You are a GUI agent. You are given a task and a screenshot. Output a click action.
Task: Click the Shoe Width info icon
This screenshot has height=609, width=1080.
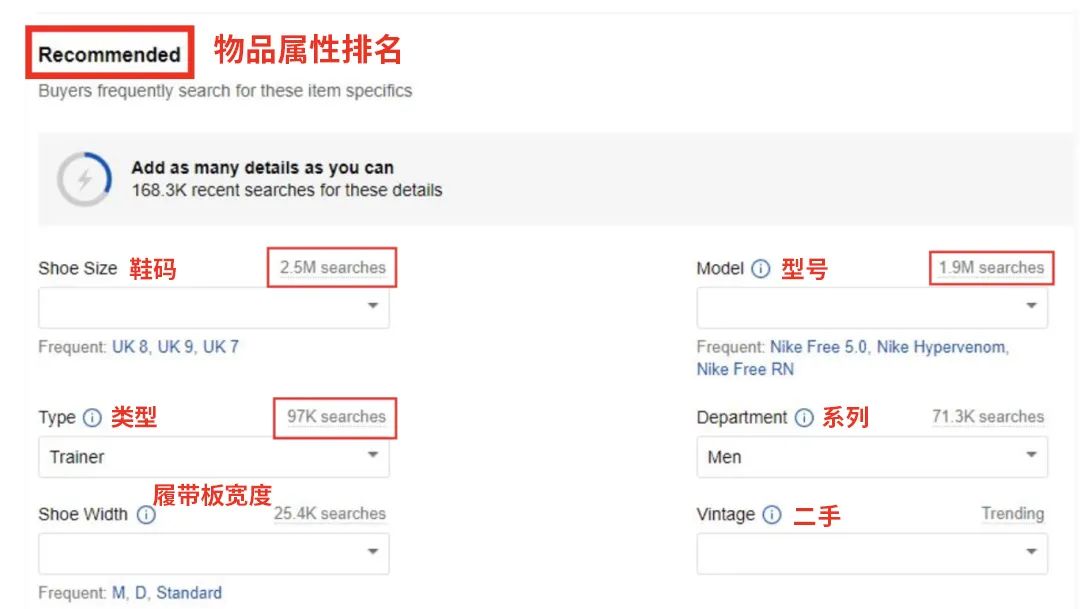[146, 515]
